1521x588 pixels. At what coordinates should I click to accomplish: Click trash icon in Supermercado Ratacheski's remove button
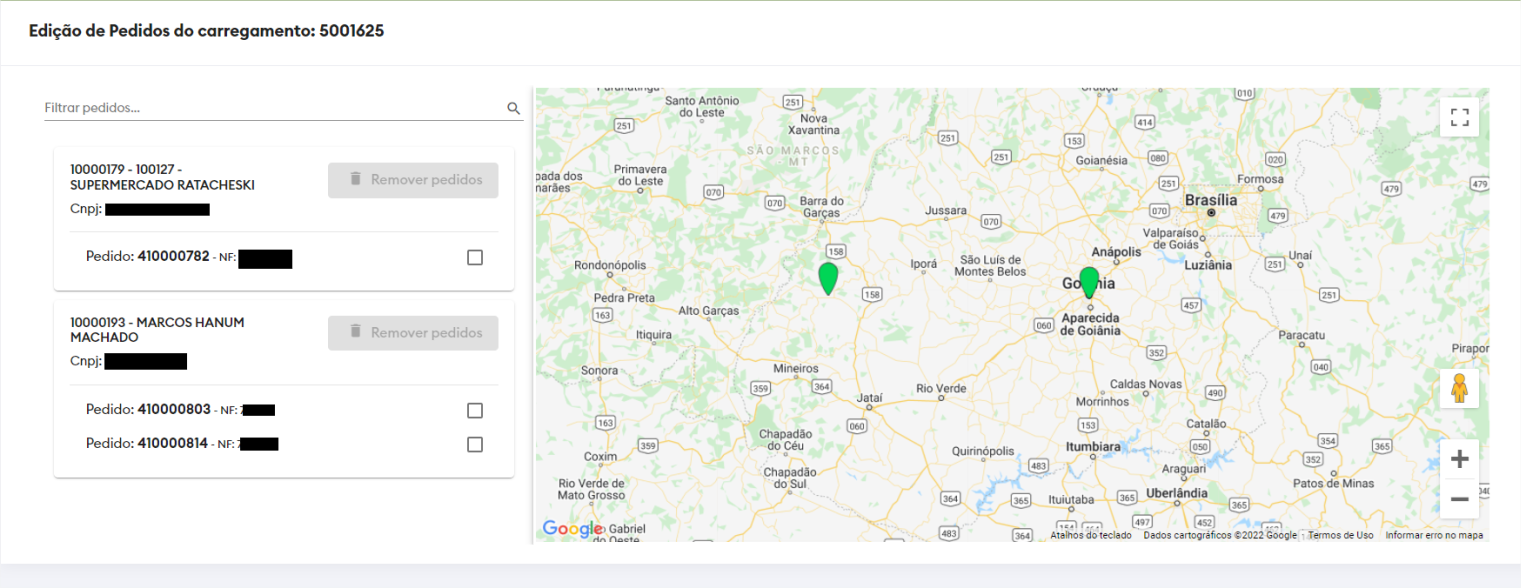point(355,179)
